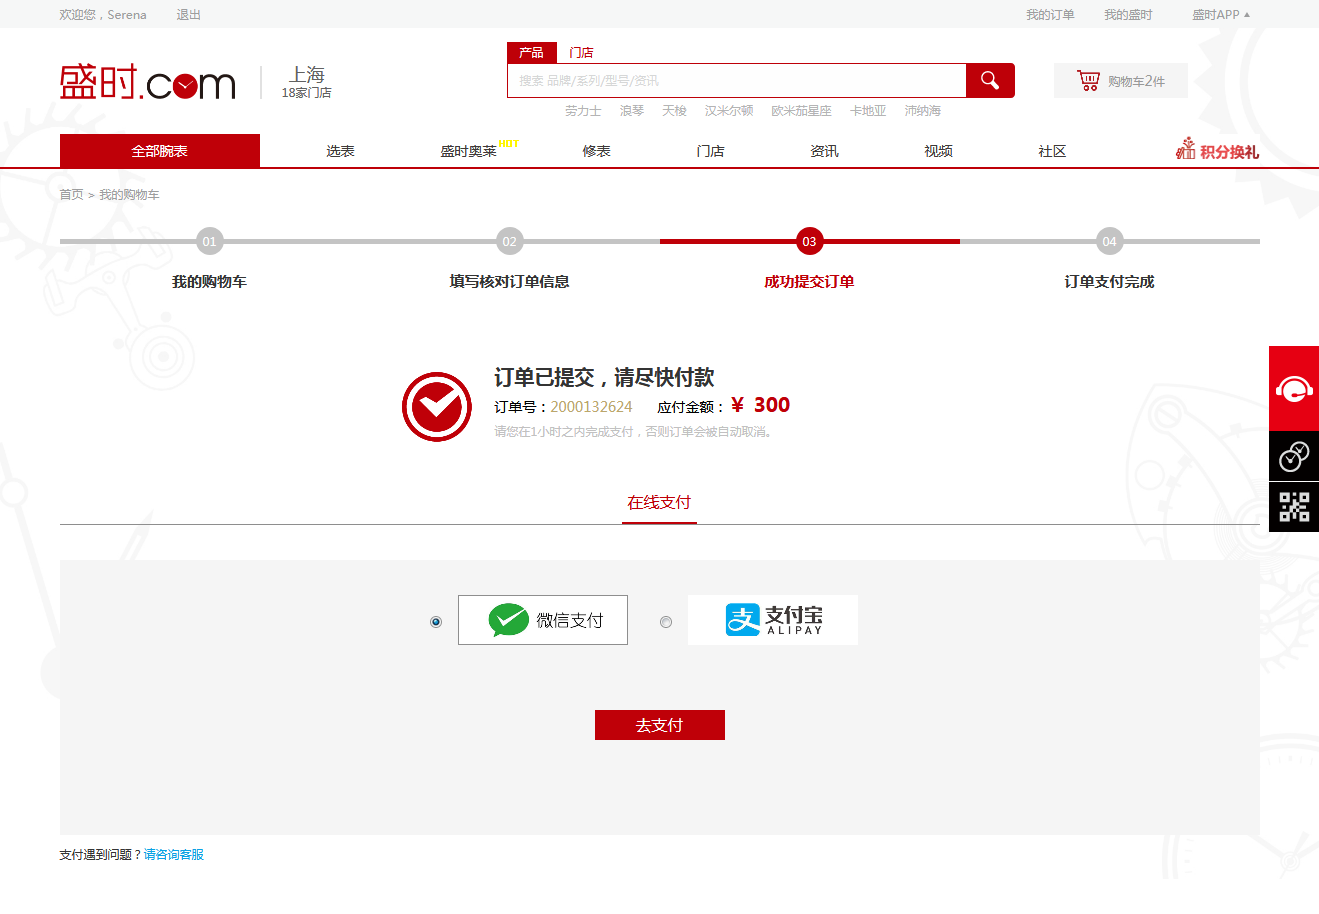Click the magnifier search icon button

(x=990, y=81)
